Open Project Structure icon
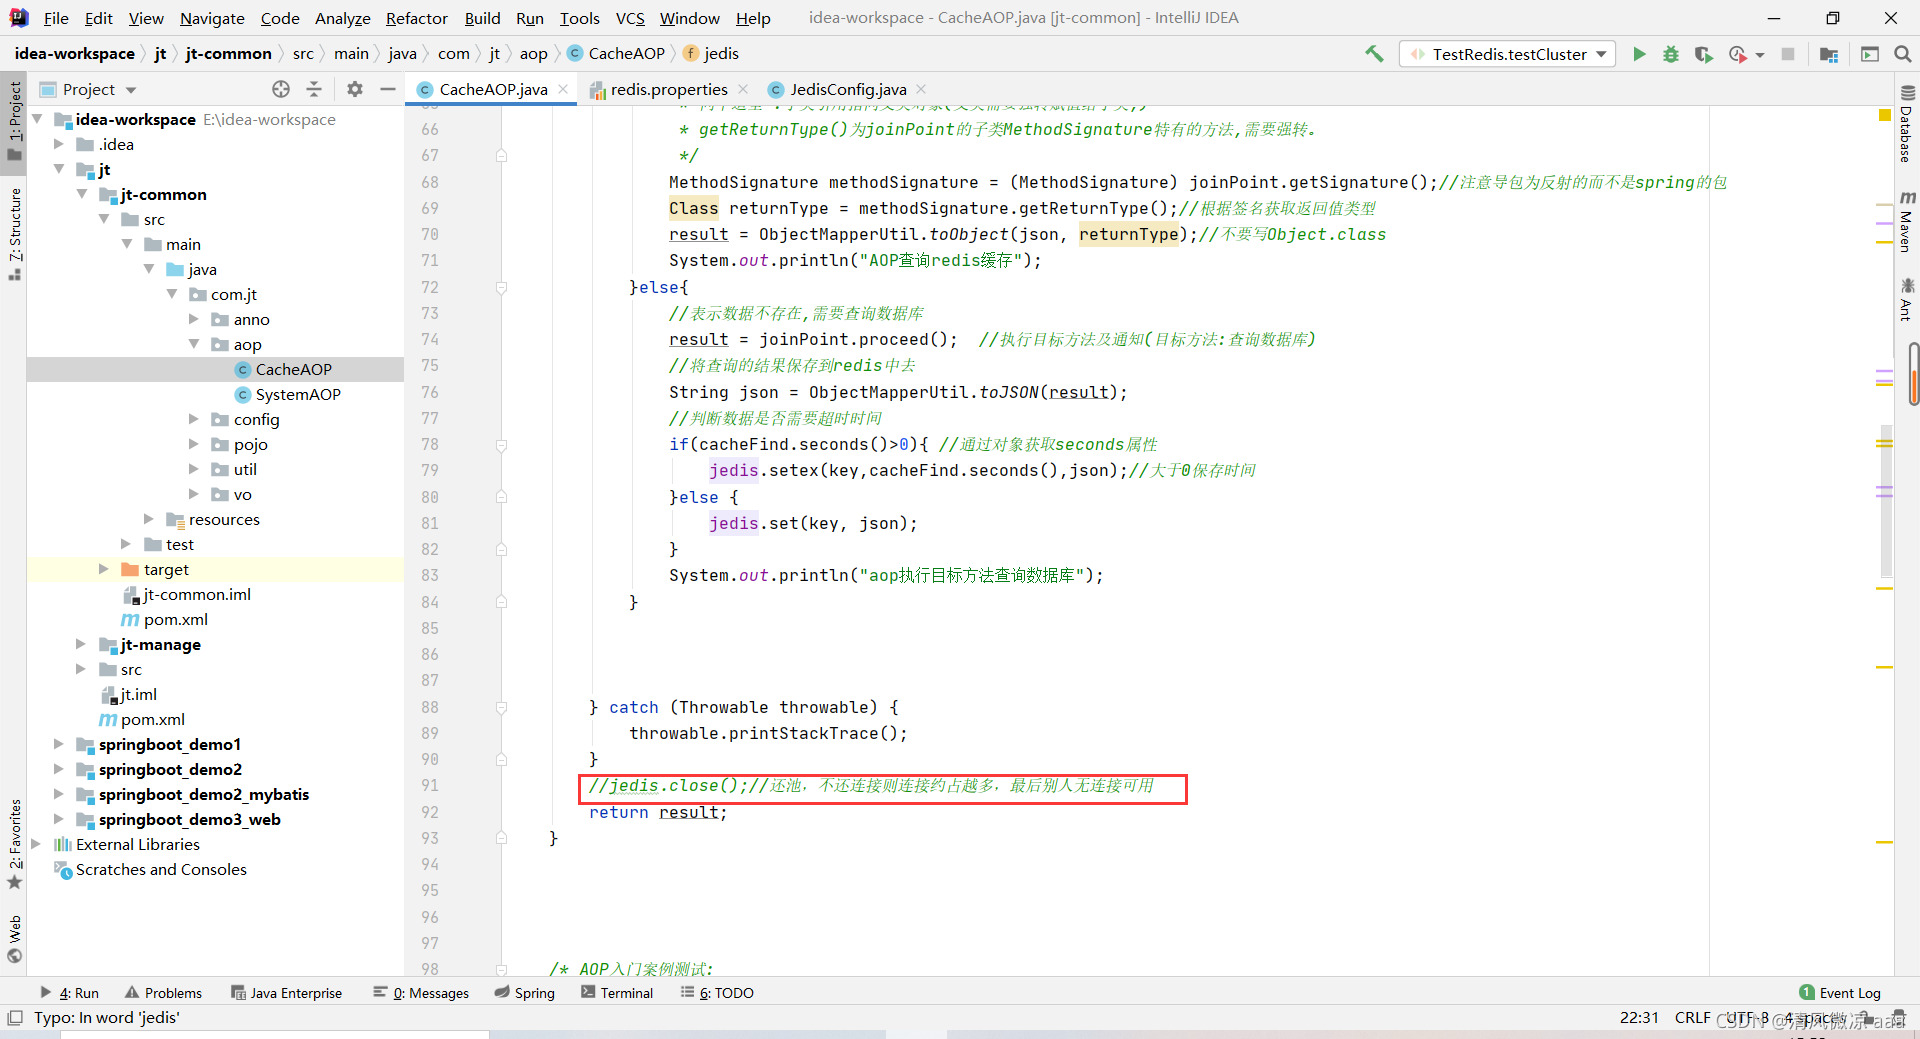1920x1039 pixels. pyautogui.click(x=1829, y=54)
